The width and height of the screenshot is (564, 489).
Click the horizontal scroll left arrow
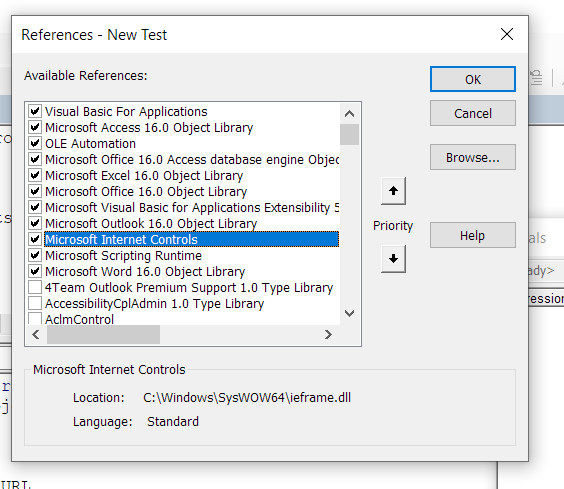point(36,335)
